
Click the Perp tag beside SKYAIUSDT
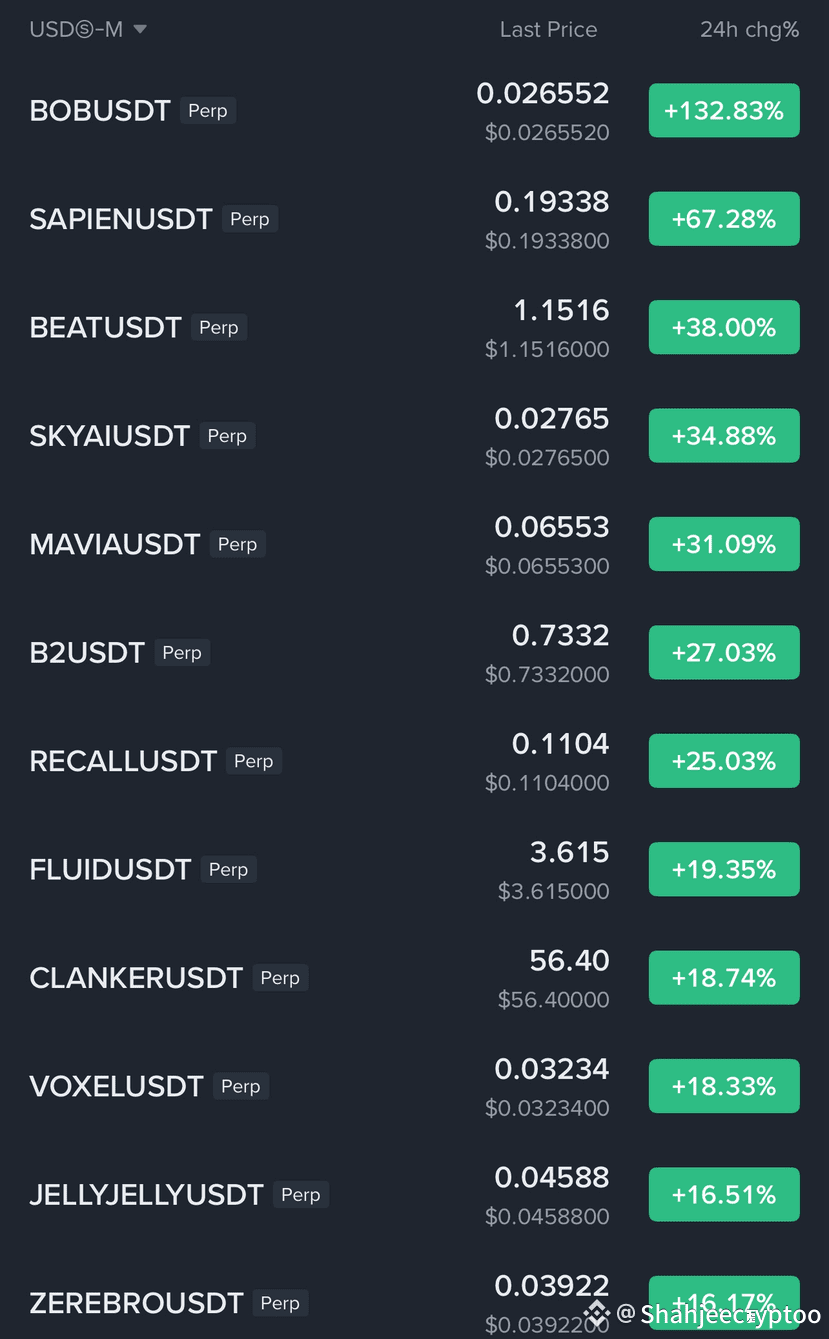point(227,436)
